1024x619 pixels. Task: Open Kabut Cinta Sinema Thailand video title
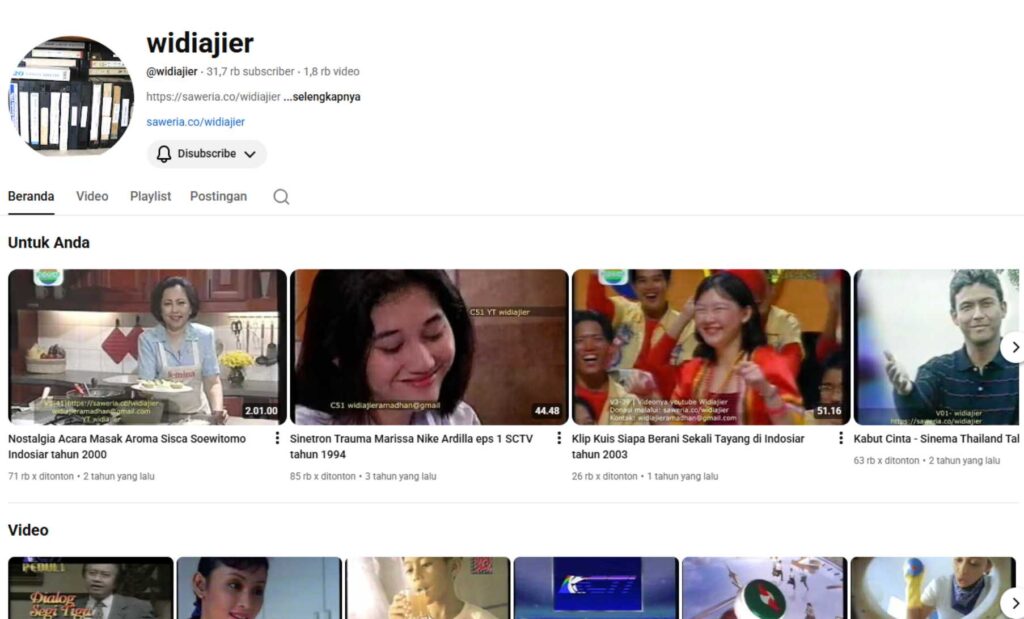(x=936, y=439)
